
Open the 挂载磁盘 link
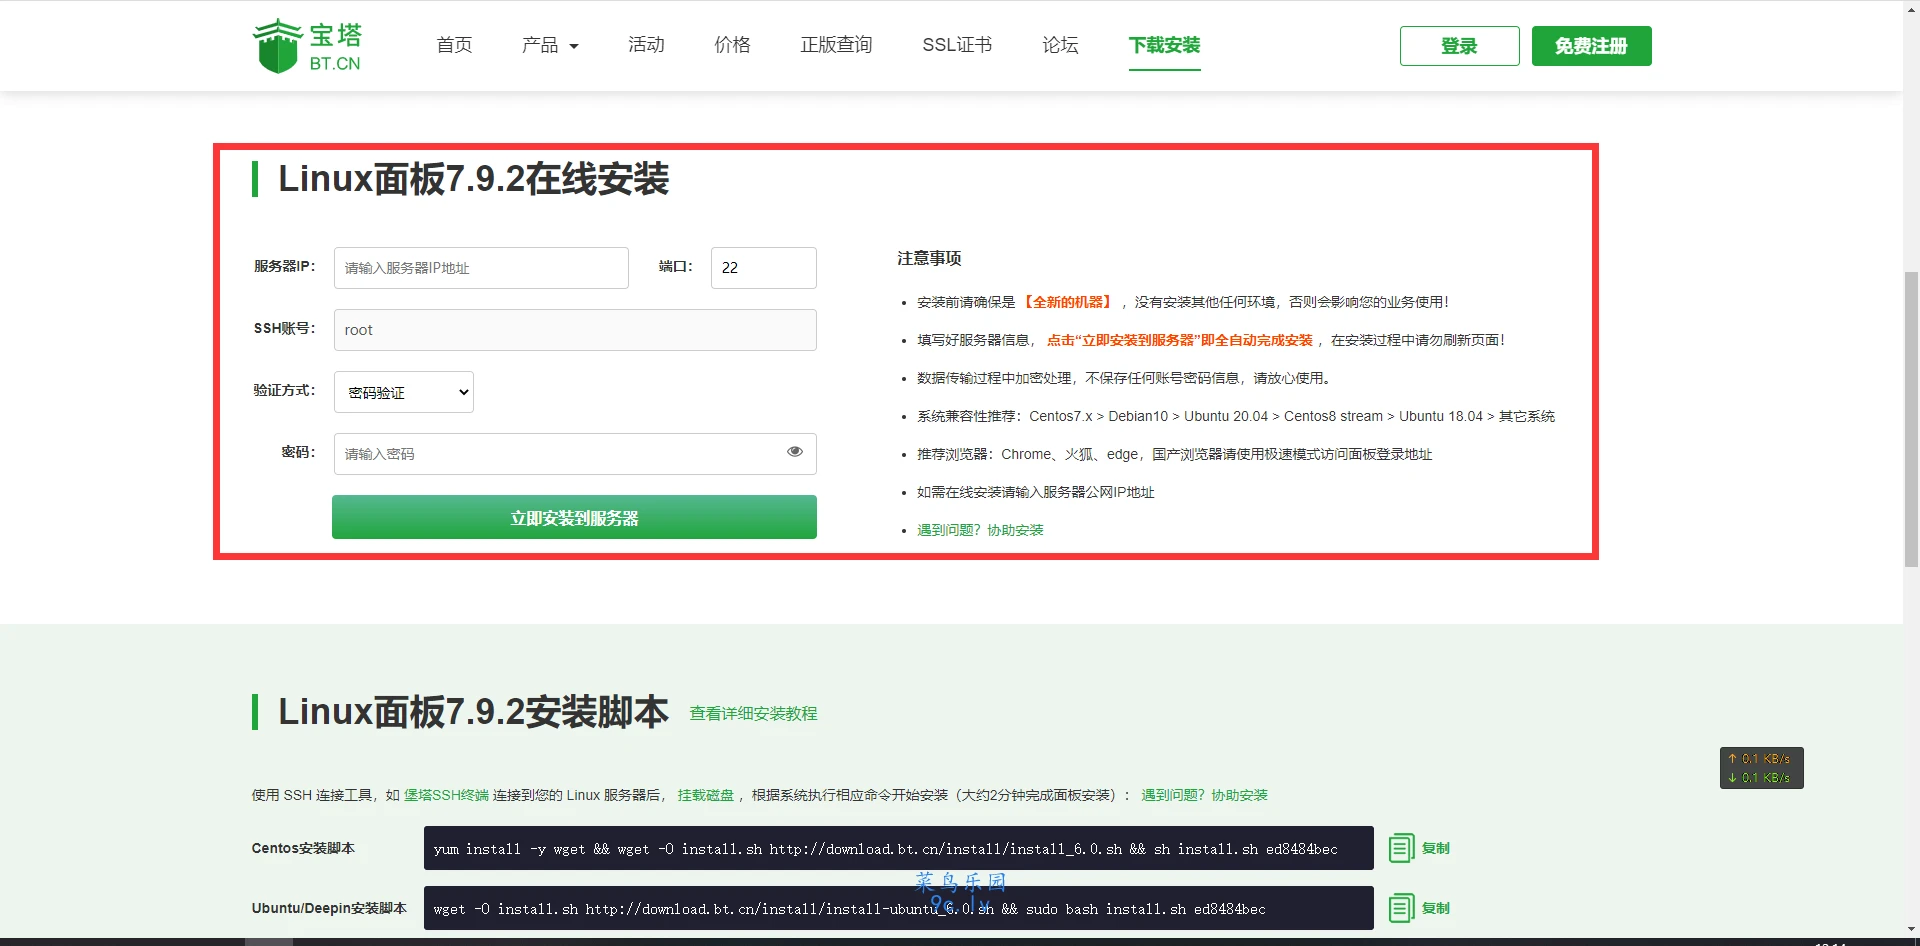coord(705,795)
